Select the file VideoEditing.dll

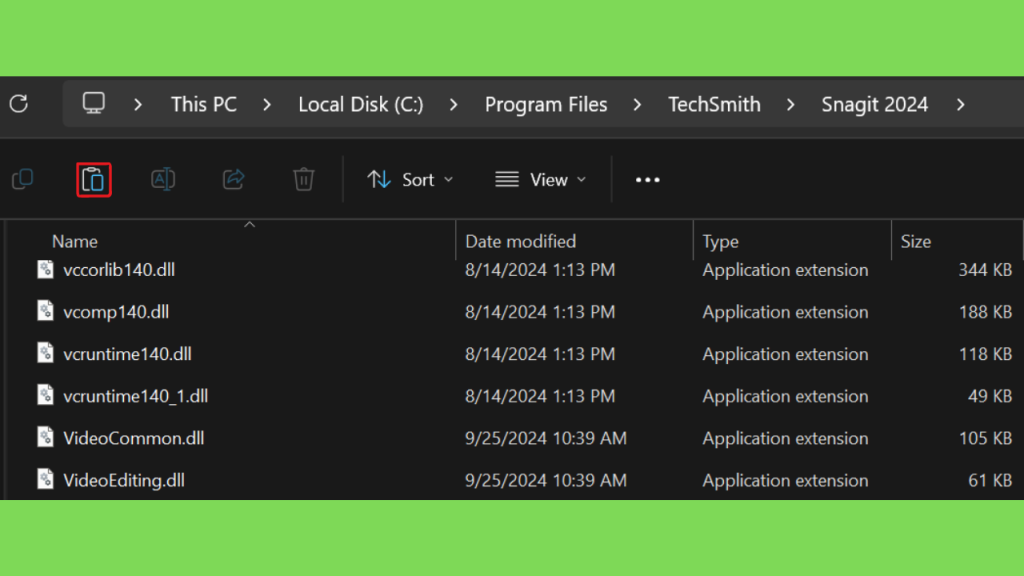click(123, 480)
